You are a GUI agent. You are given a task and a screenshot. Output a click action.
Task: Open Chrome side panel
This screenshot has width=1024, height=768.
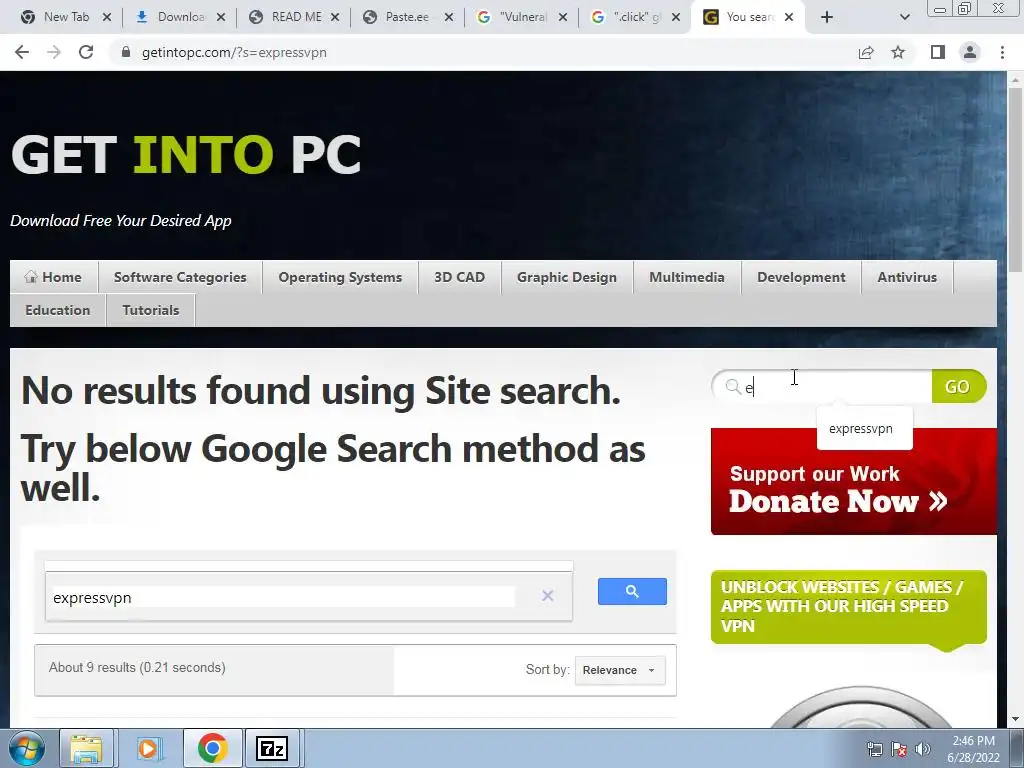tap(938, 52)
